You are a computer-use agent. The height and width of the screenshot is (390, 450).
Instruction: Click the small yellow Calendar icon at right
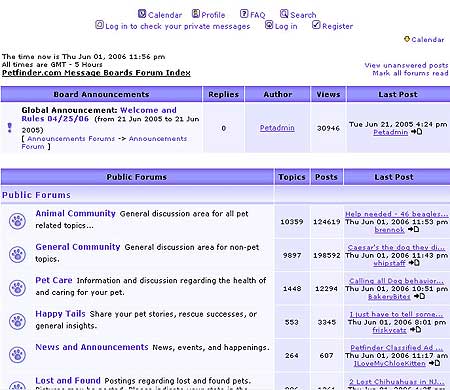[407, 39]
